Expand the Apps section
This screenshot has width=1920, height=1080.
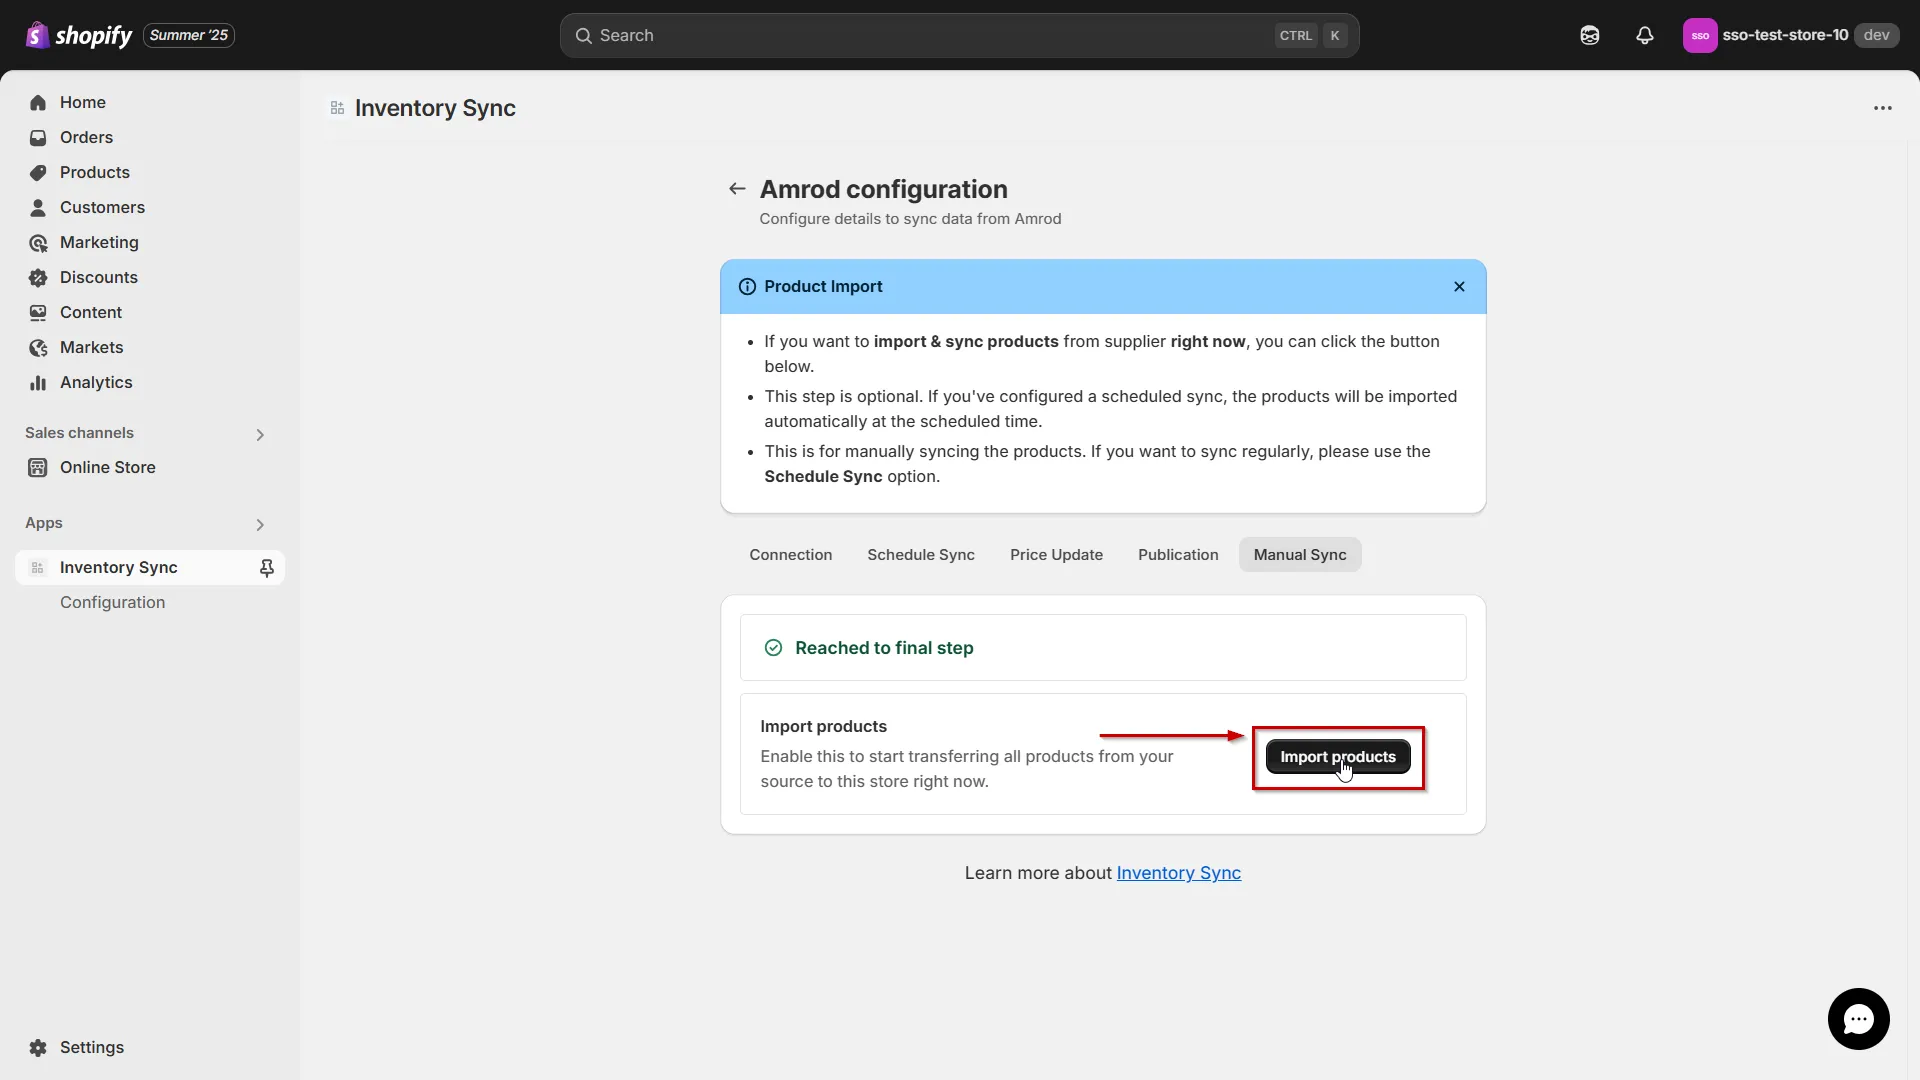coord(260,524)
